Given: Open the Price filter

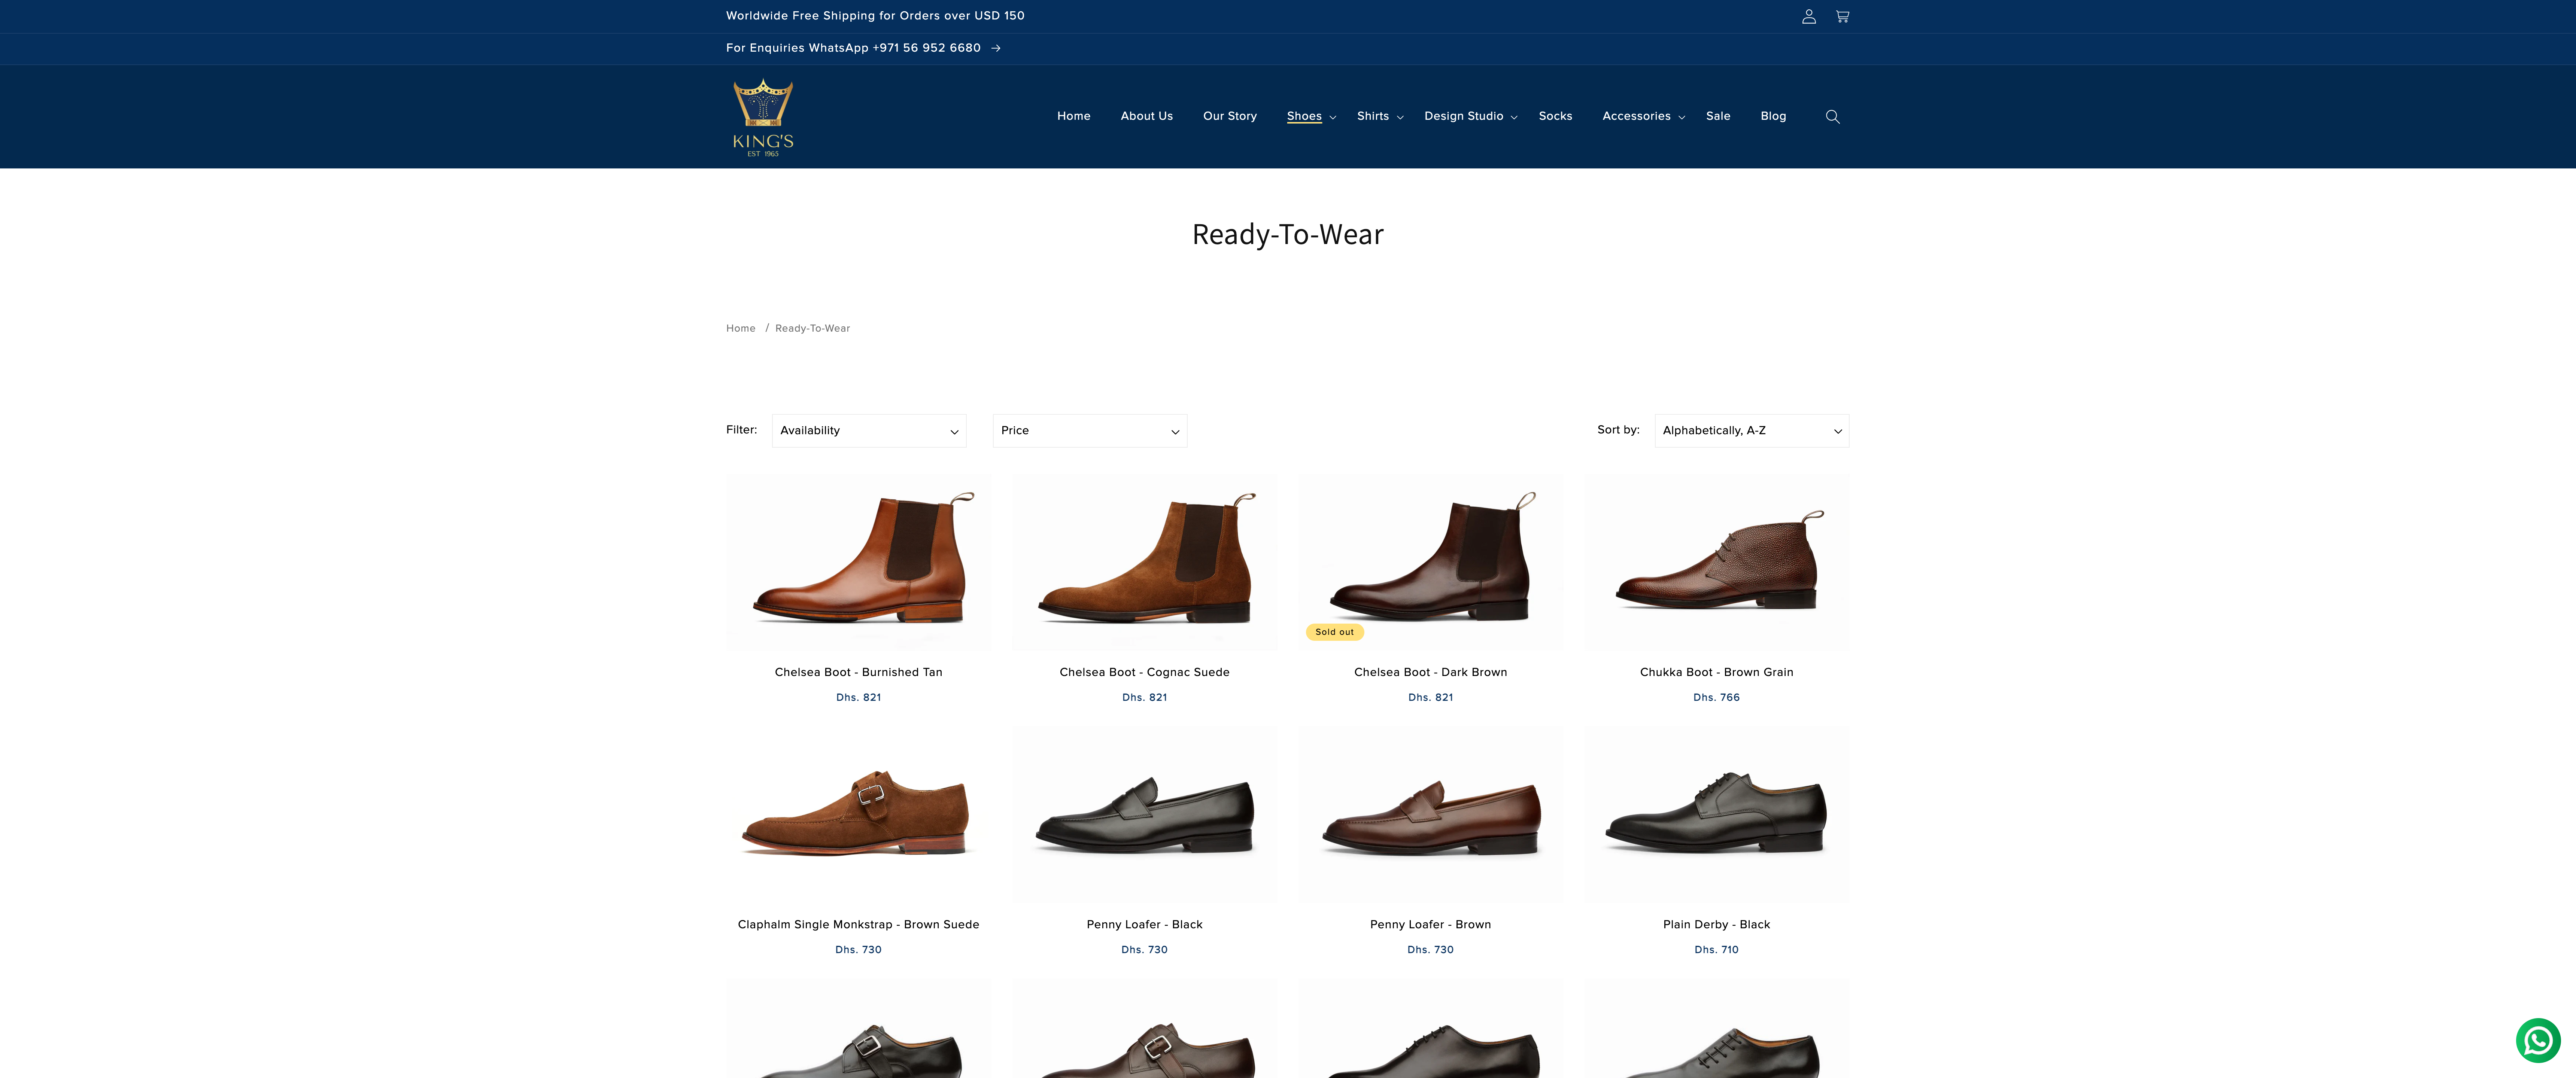Looking at the screenshot, I should [x=1089, y=430].
